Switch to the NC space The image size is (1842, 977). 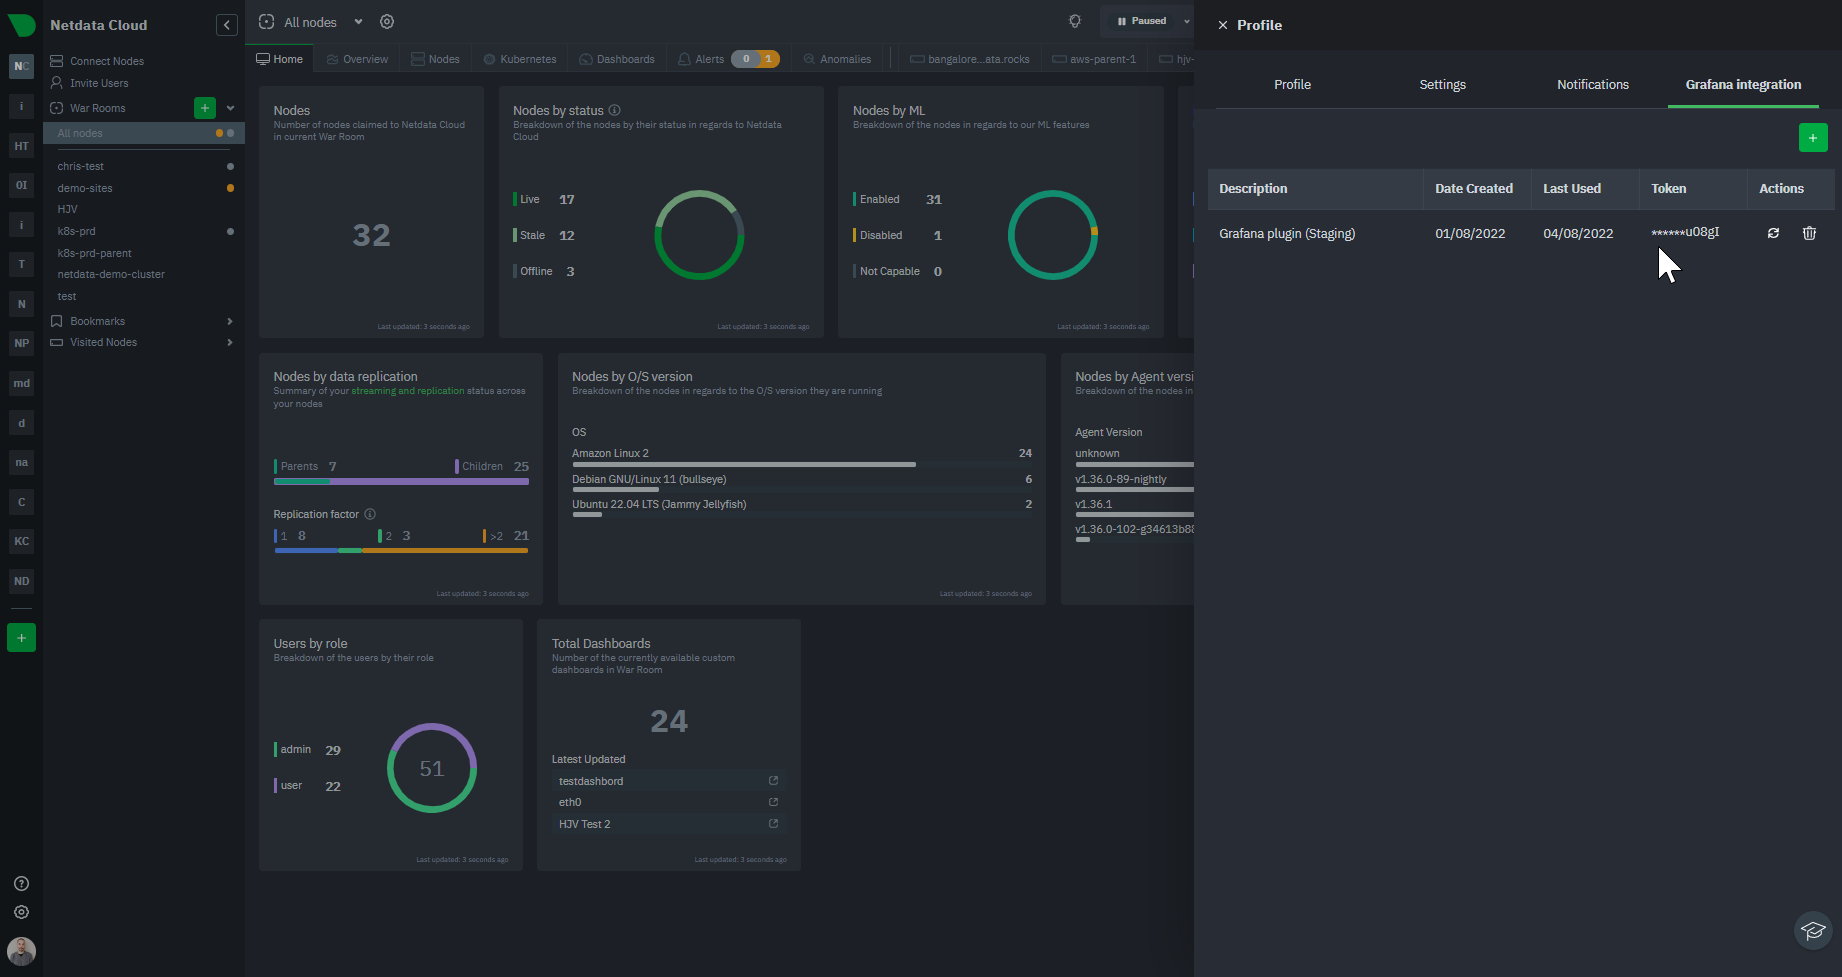(x=21, y=66)
